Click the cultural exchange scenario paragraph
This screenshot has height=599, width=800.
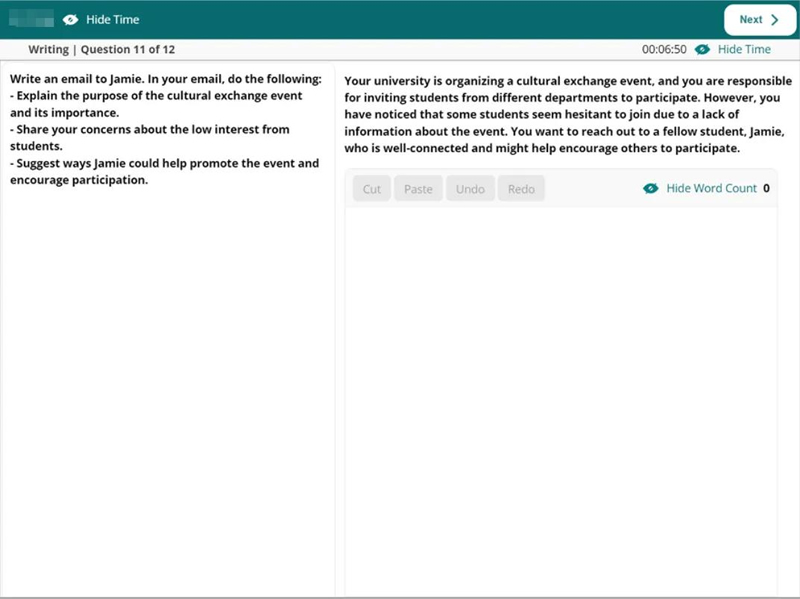coord(560,113)
